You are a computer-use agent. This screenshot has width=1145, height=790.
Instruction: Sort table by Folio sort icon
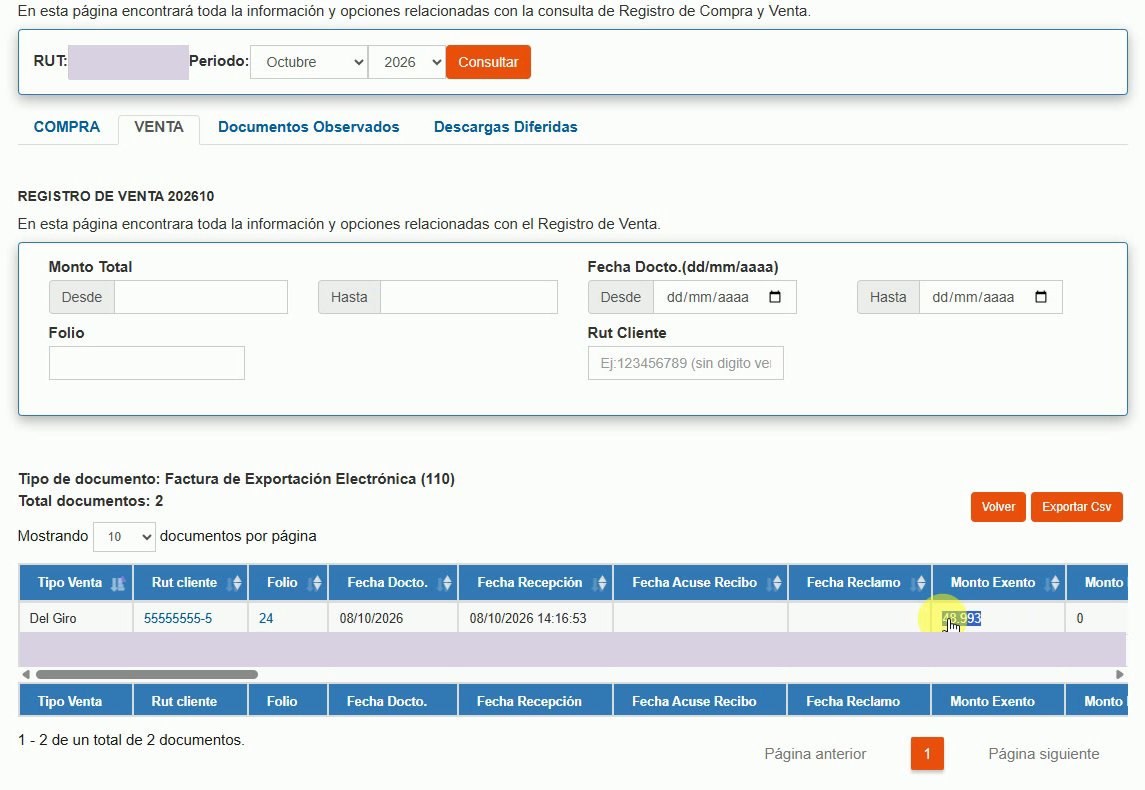tap(315, 583)
